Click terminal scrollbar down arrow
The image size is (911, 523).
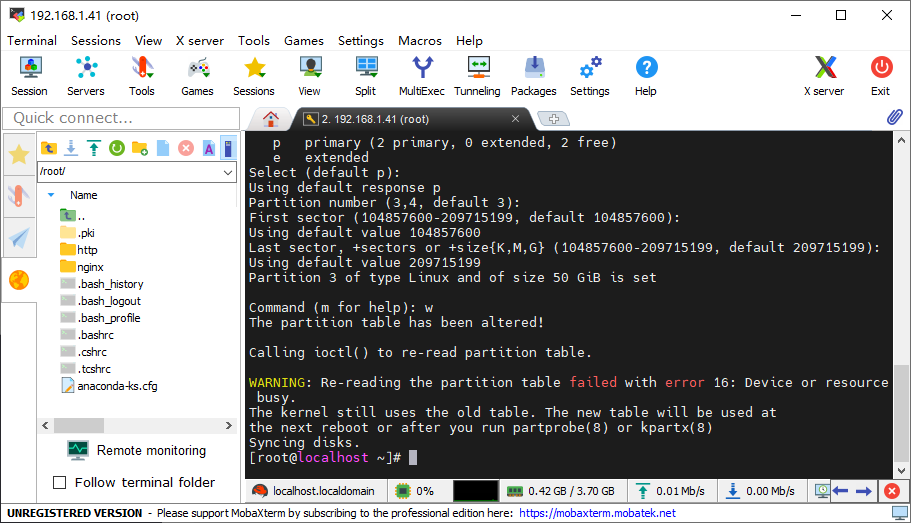click(901, 471)
